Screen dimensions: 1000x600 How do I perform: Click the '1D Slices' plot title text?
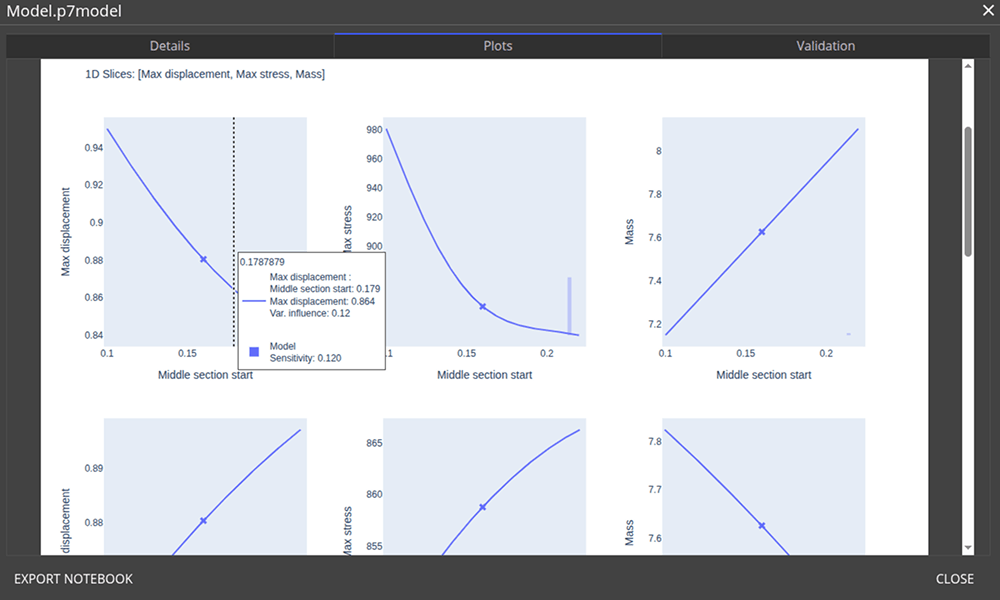pyautogui.click(x=205, y=74)
